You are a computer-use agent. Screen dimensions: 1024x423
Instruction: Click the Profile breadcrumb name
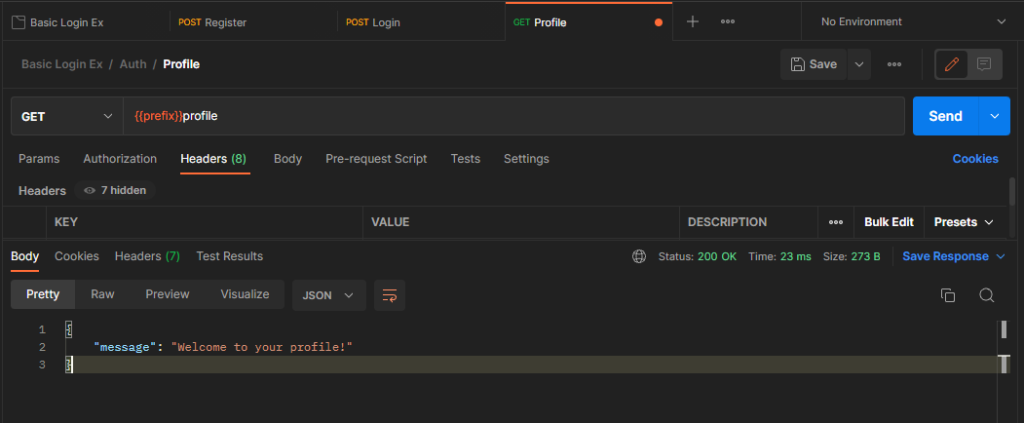pos(181,64)
